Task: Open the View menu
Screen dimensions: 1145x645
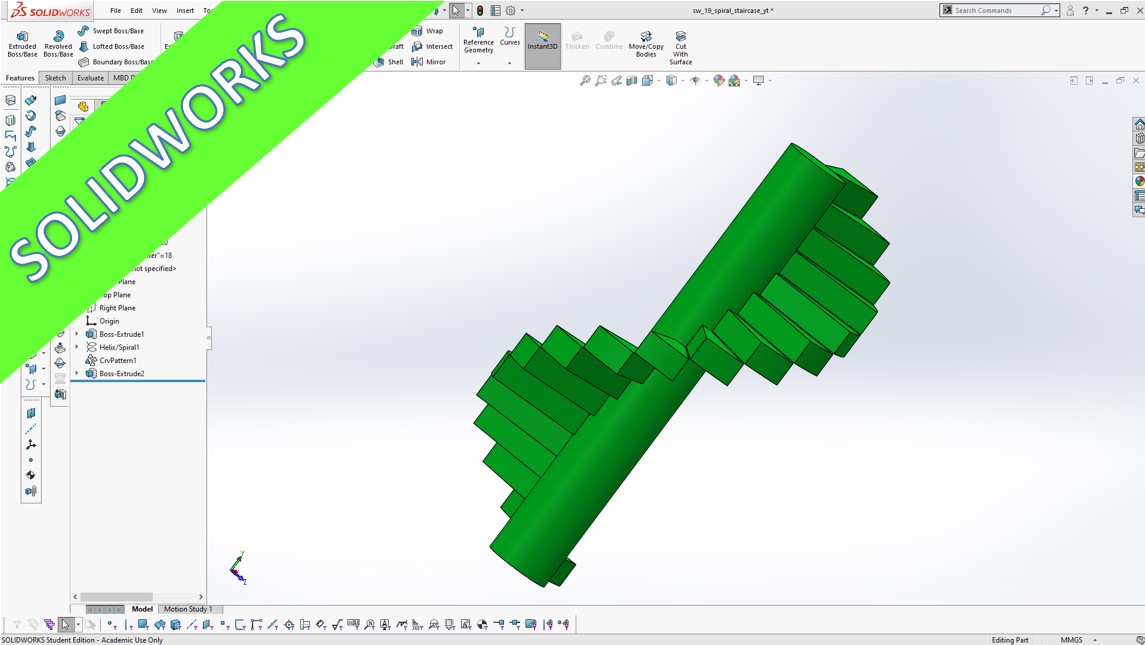Action: [x=159, y=10]
